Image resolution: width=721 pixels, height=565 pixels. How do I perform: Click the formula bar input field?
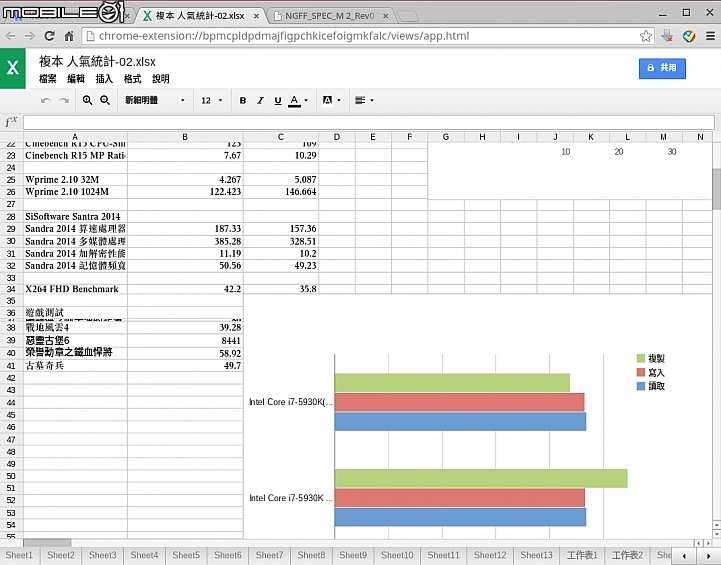coord(369,122)
